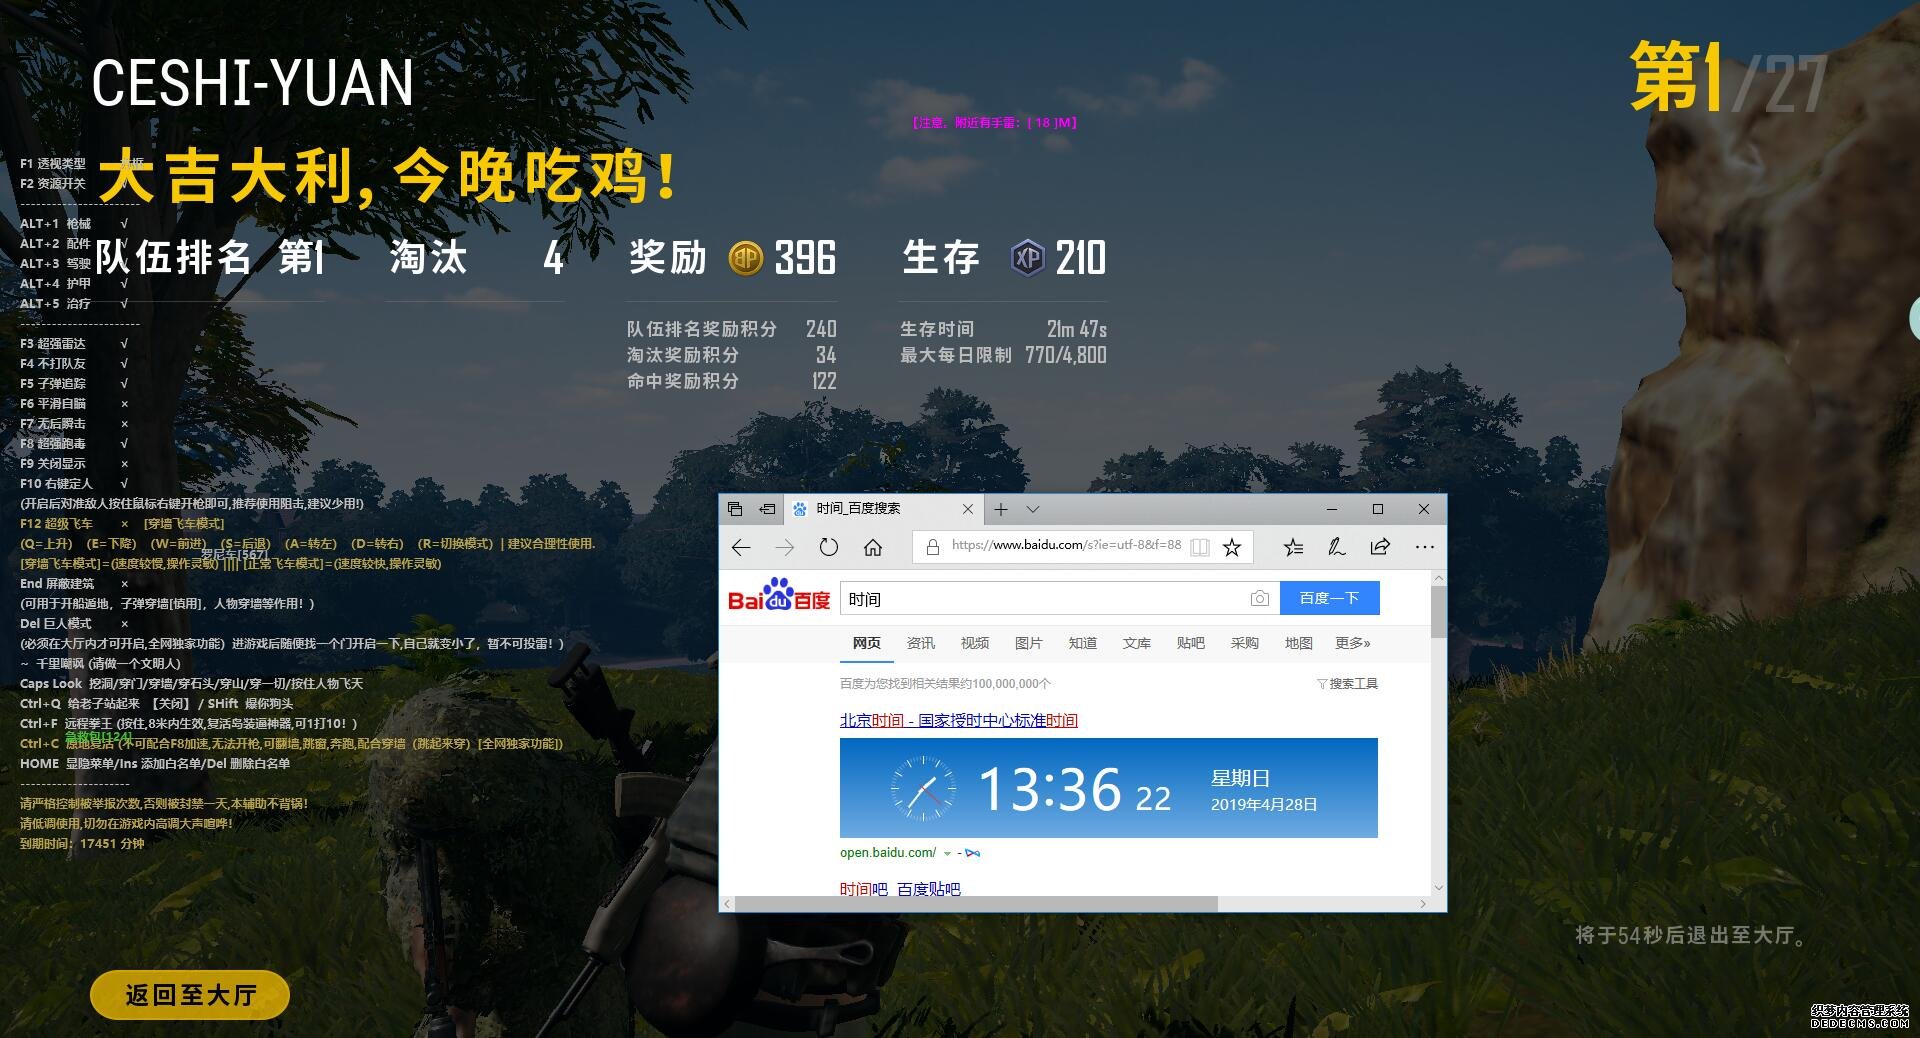Switch to 网页 search tab
Image resolution: width=1920 pixels, height=1038 pixels.
click(x=867, y=643)
